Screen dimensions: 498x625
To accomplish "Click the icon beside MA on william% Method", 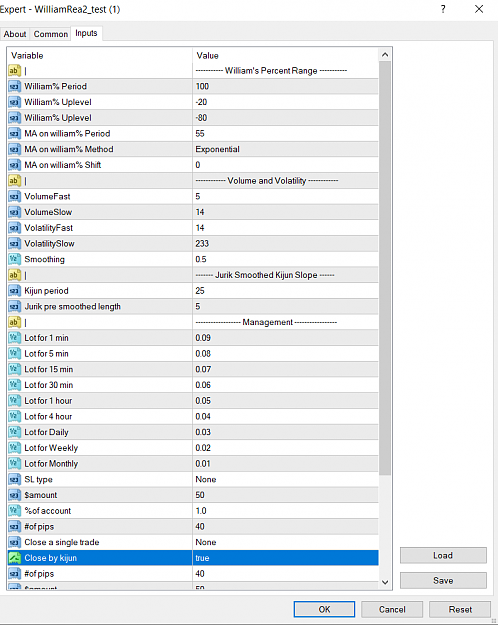I will 14,149.
